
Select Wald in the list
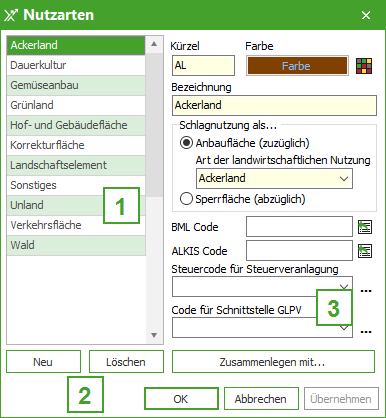coord(76,245)
